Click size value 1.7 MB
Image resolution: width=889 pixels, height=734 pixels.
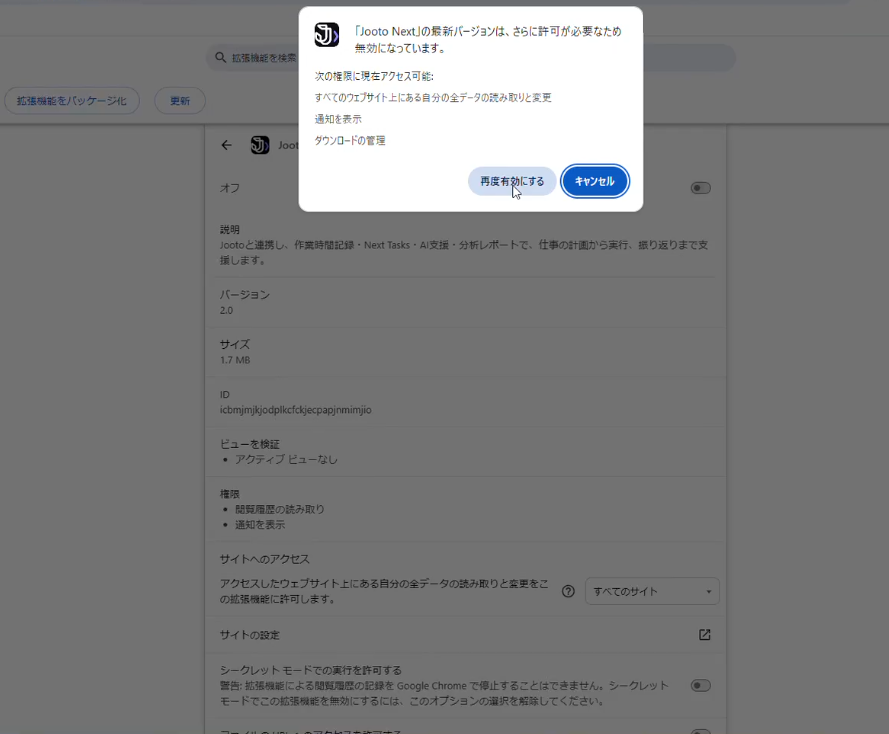[x=235, y=360]
